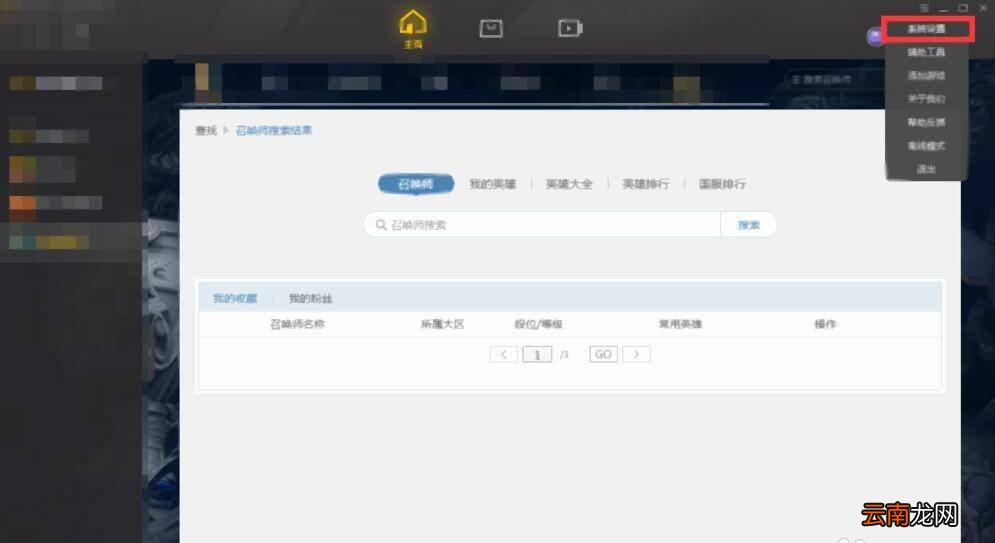Click the 搜索 button
This screenshot has width=995, height=543.
pos(749,225)
